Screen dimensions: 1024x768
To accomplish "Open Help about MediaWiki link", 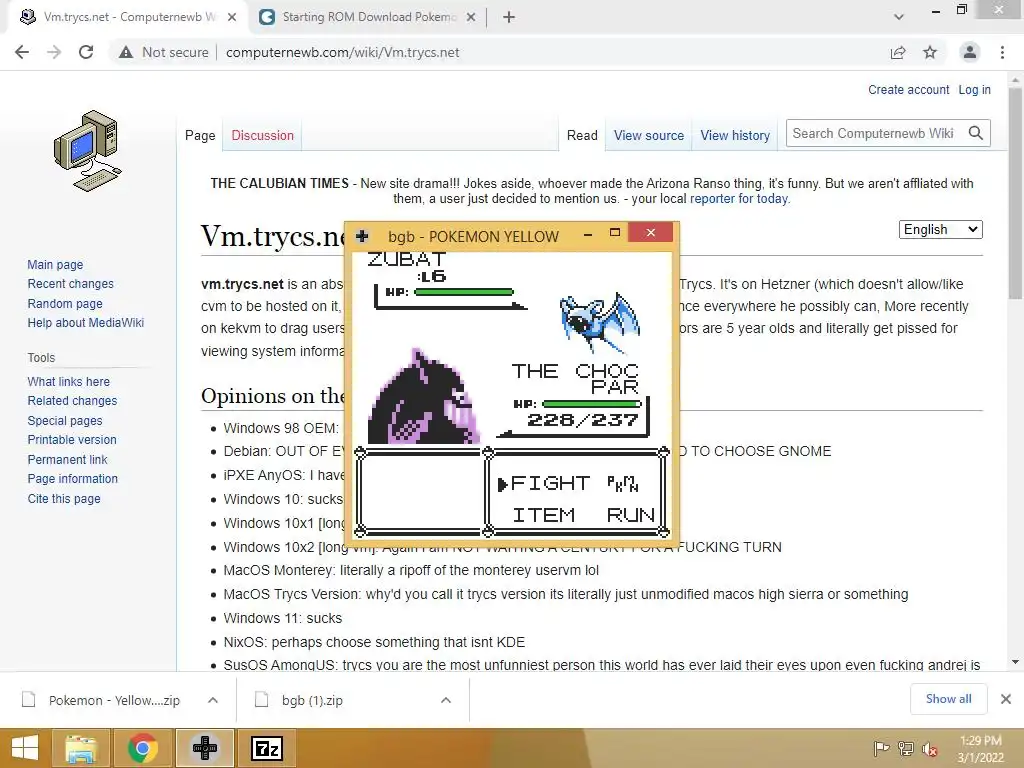I will click(86, 323).
